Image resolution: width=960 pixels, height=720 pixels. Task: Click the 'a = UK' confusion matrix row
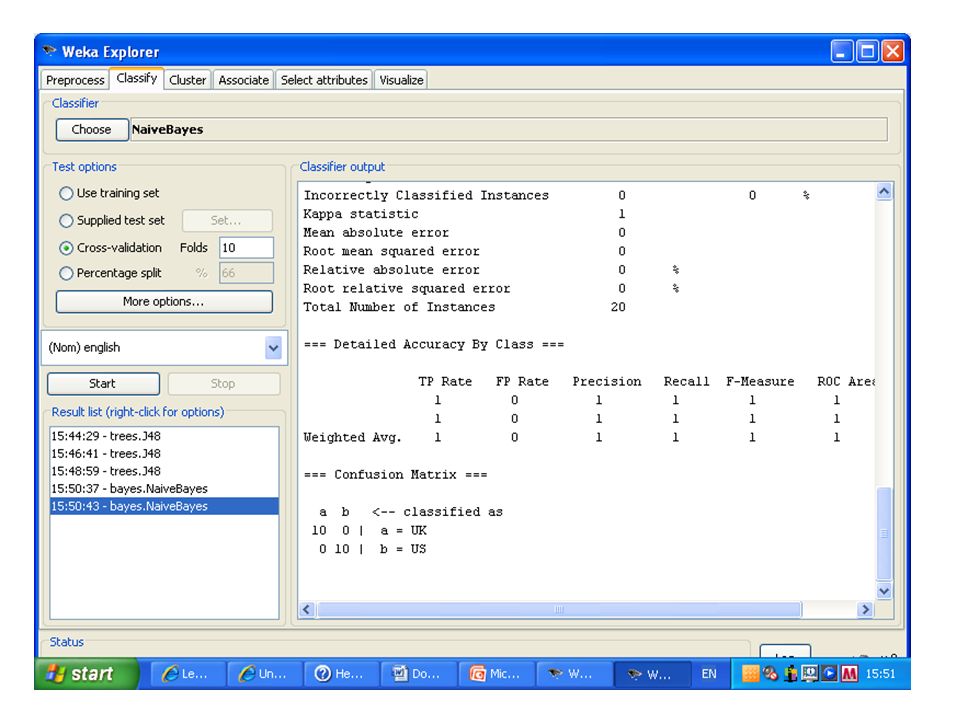coord(369,530)
